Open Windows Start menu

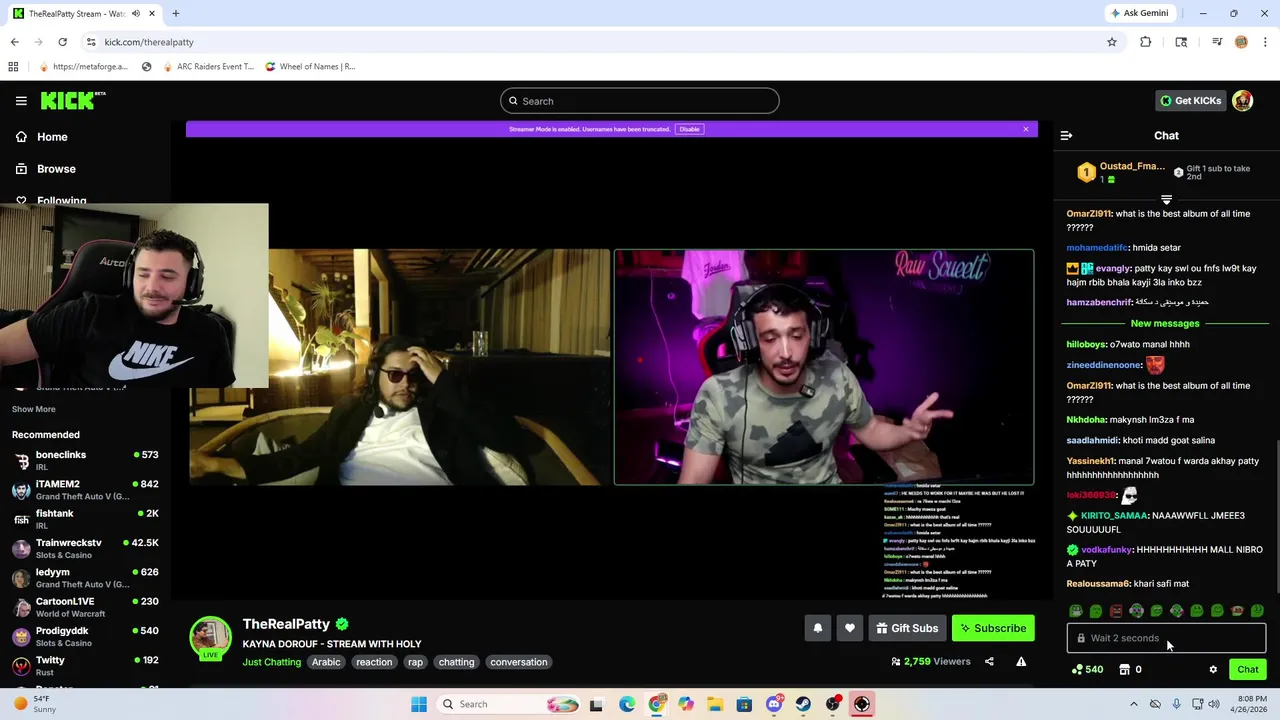pyautogui.click(x=419, y=704)
